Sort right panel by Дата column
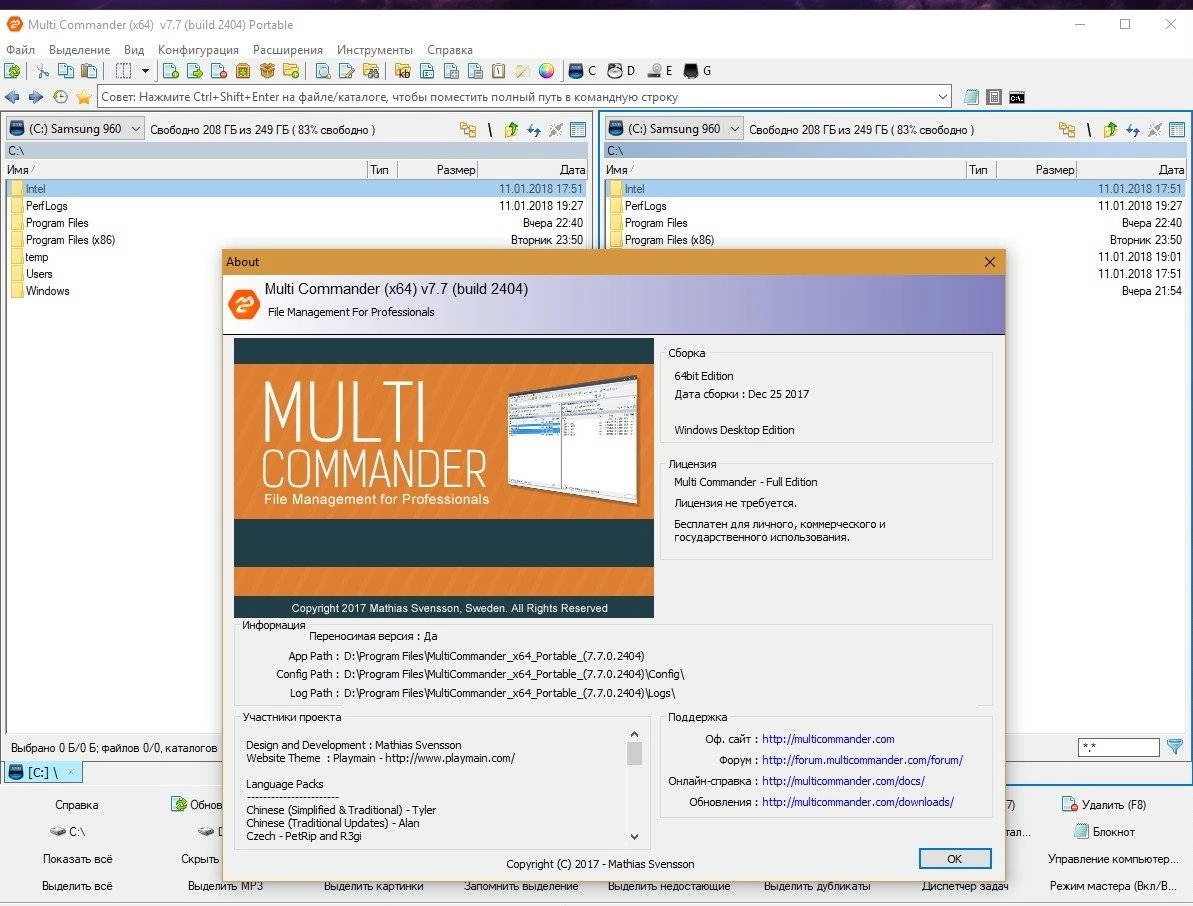Viewport: 1193px width, 906px height. tap(1131, 170)
